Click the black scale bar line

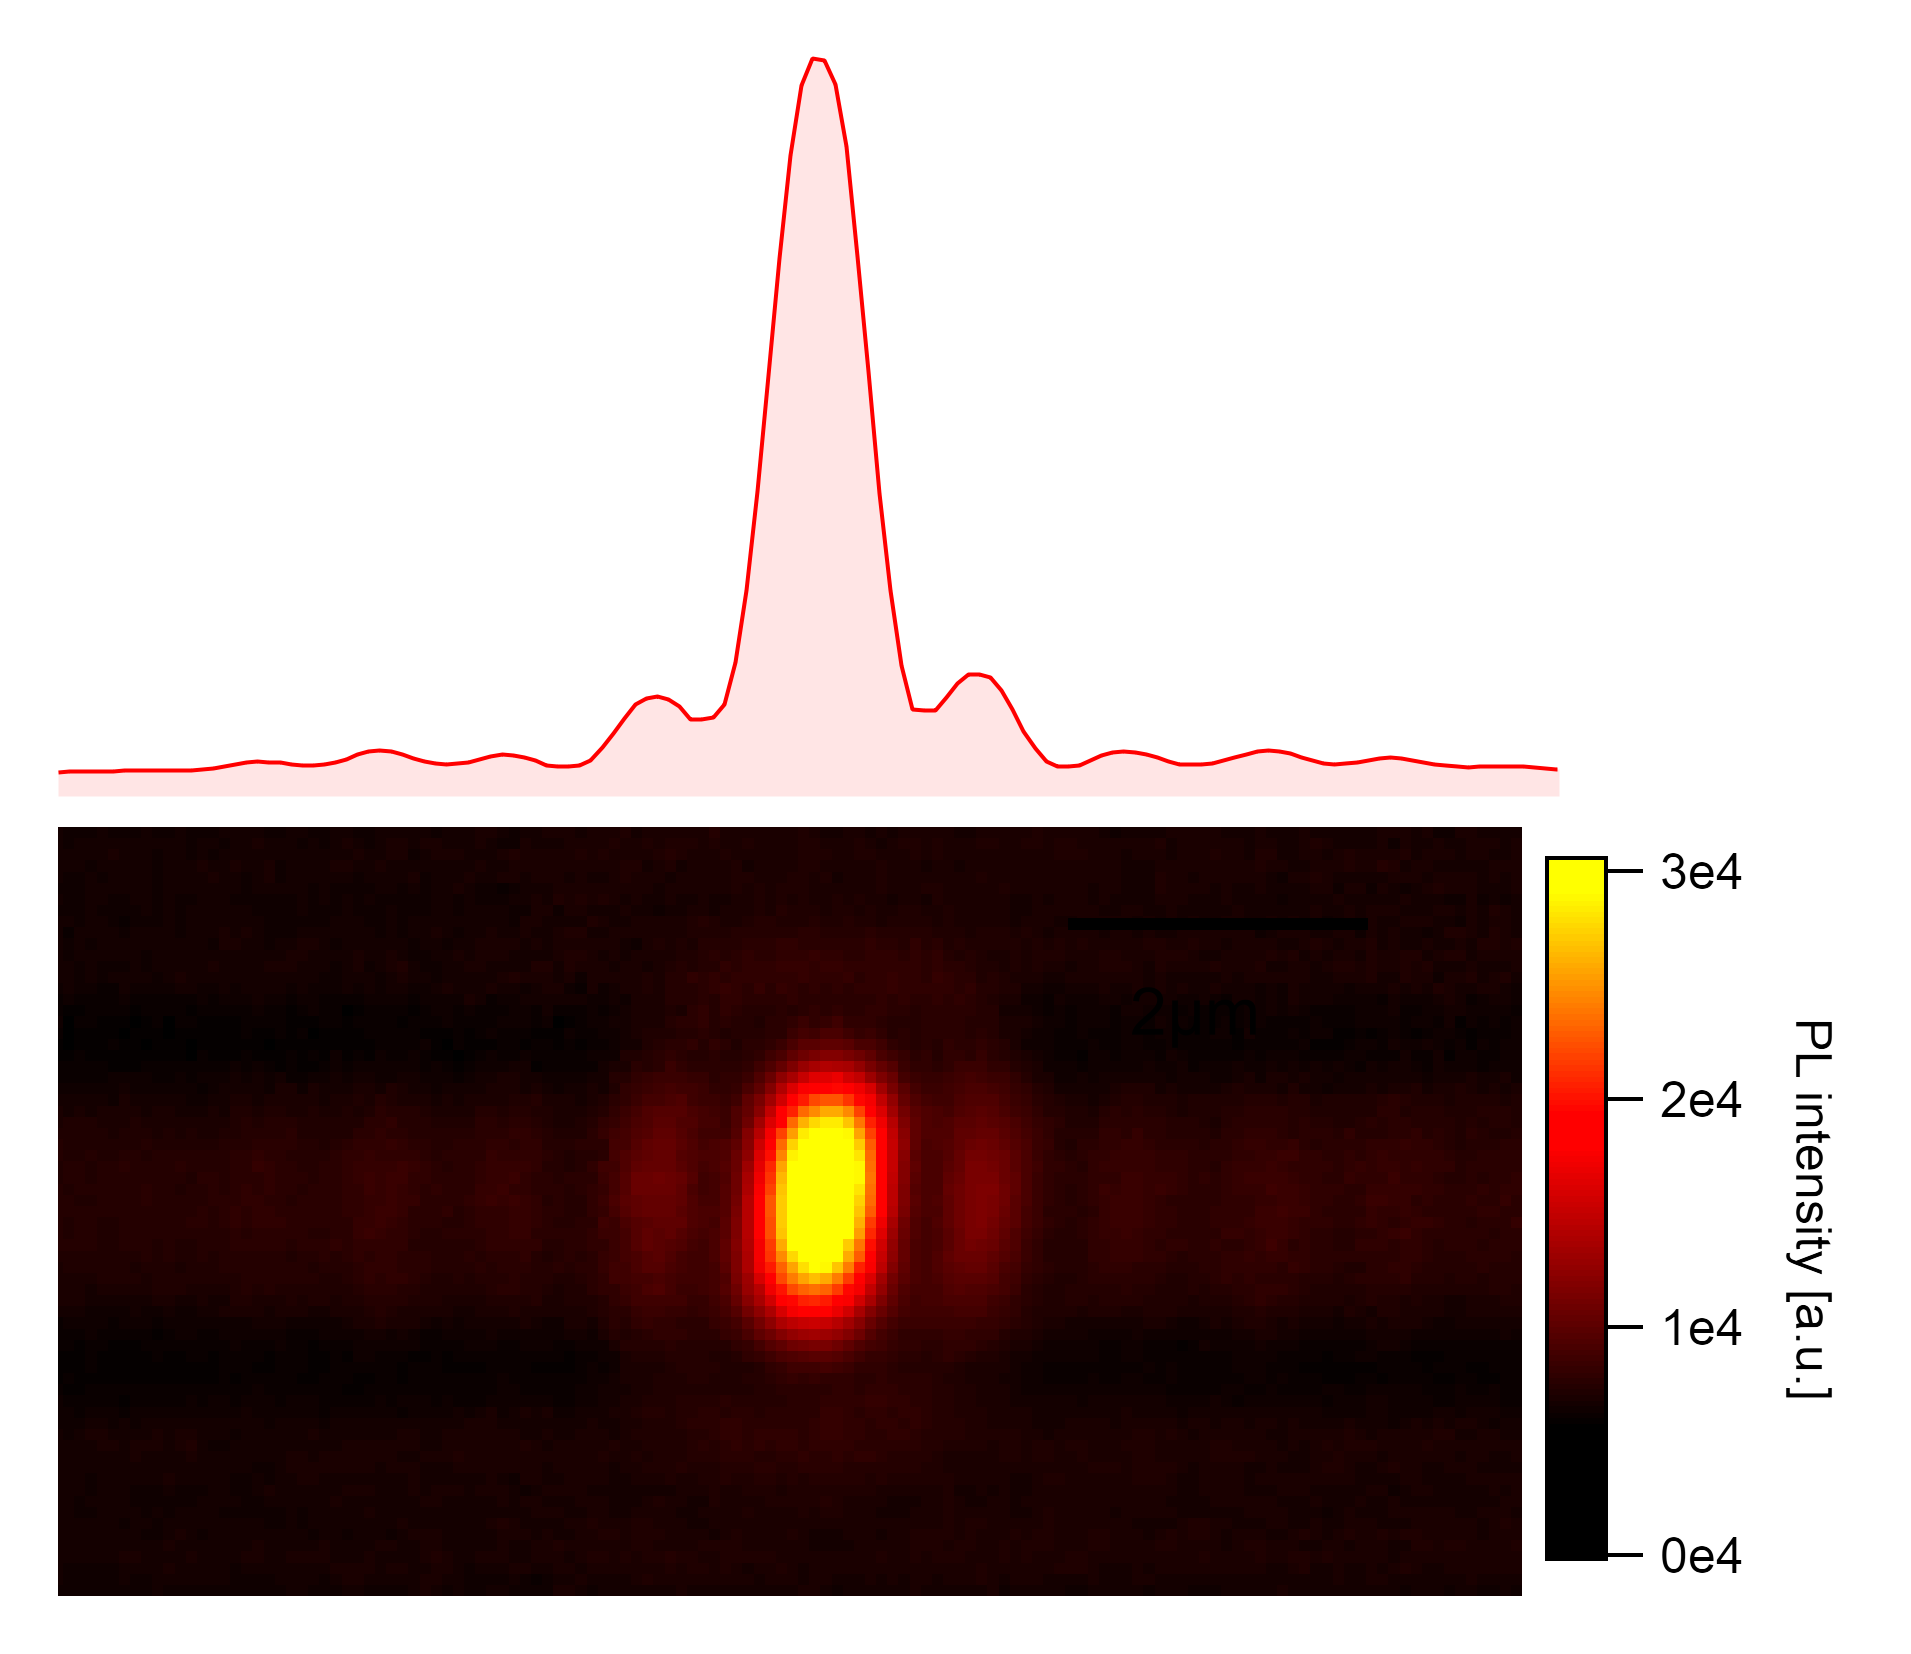click(x=1216, y=924)
